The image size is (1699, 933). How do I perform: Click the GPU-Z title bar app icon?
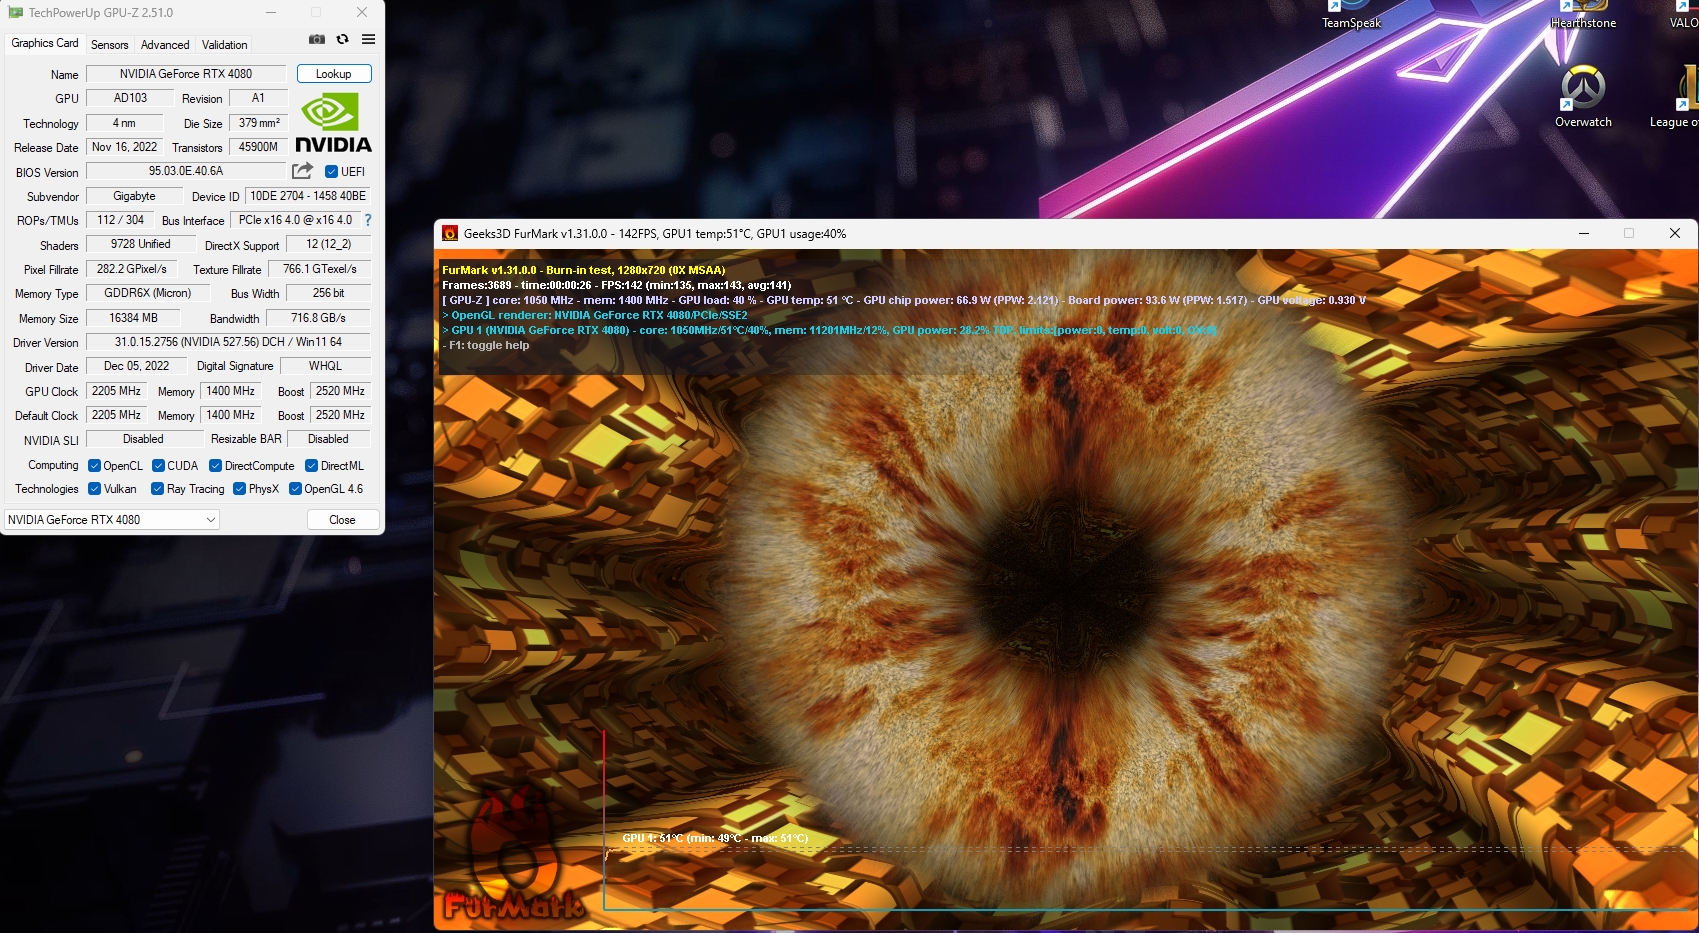(x=15, y=12)
